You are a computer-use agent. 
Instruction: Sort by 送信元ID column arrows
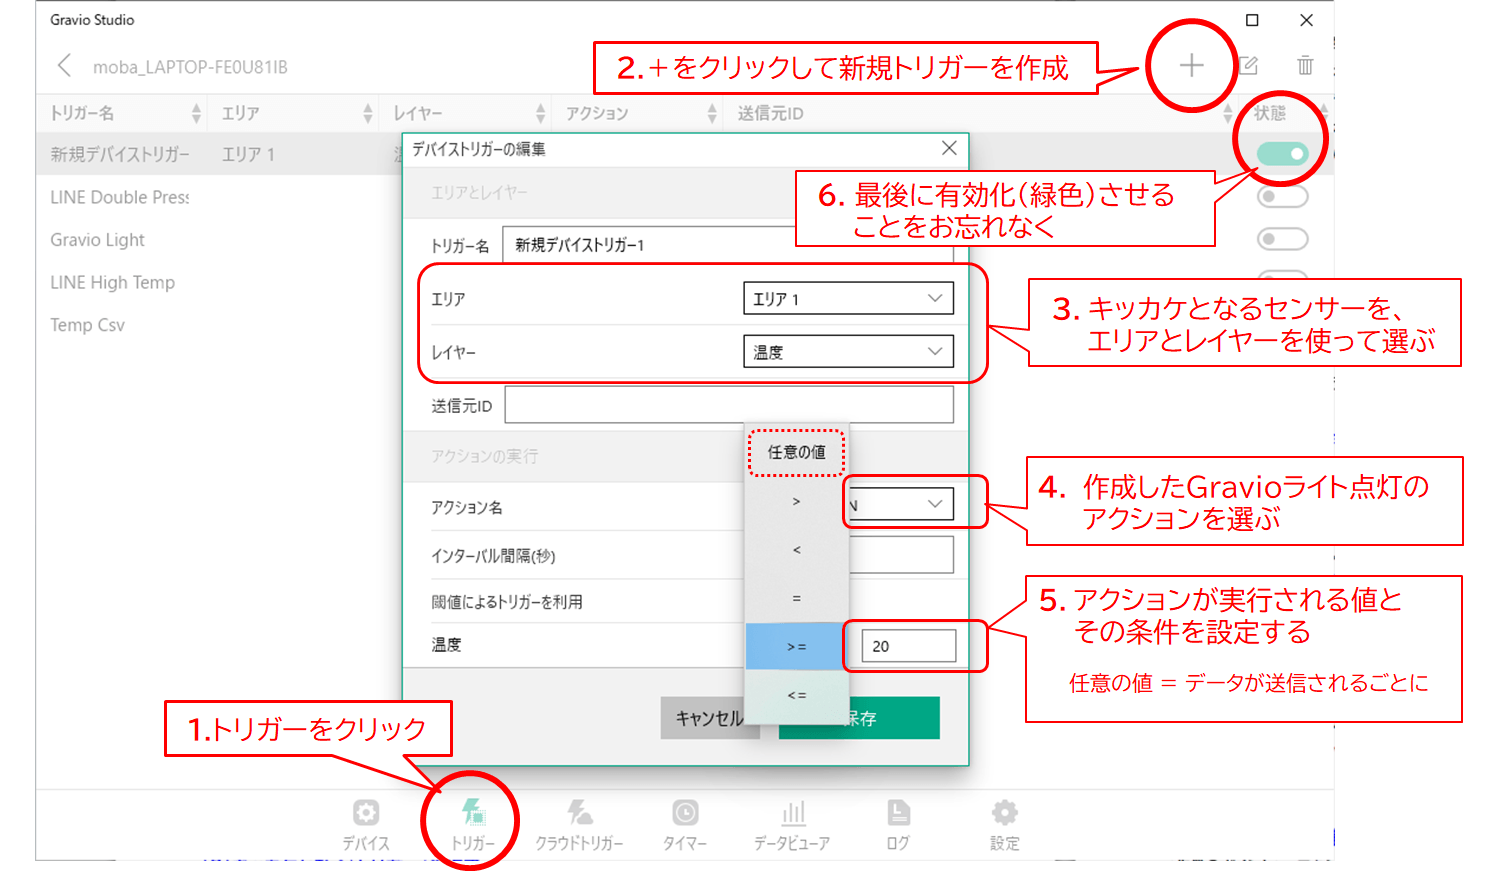(x=1227, y=113)
